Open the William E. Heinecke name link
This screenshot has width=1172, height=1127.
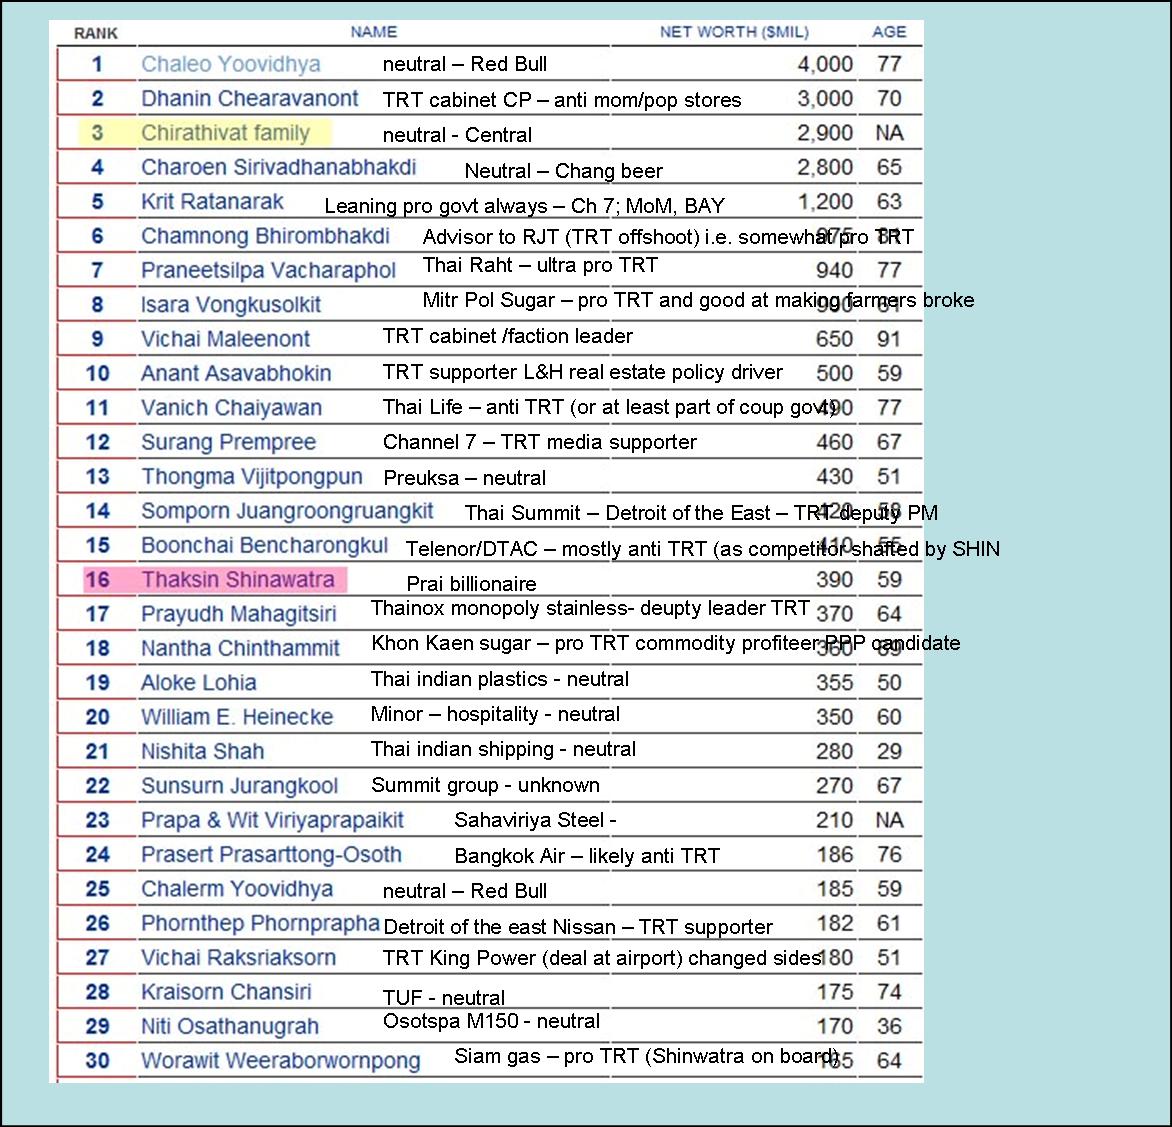coord(237,717)
